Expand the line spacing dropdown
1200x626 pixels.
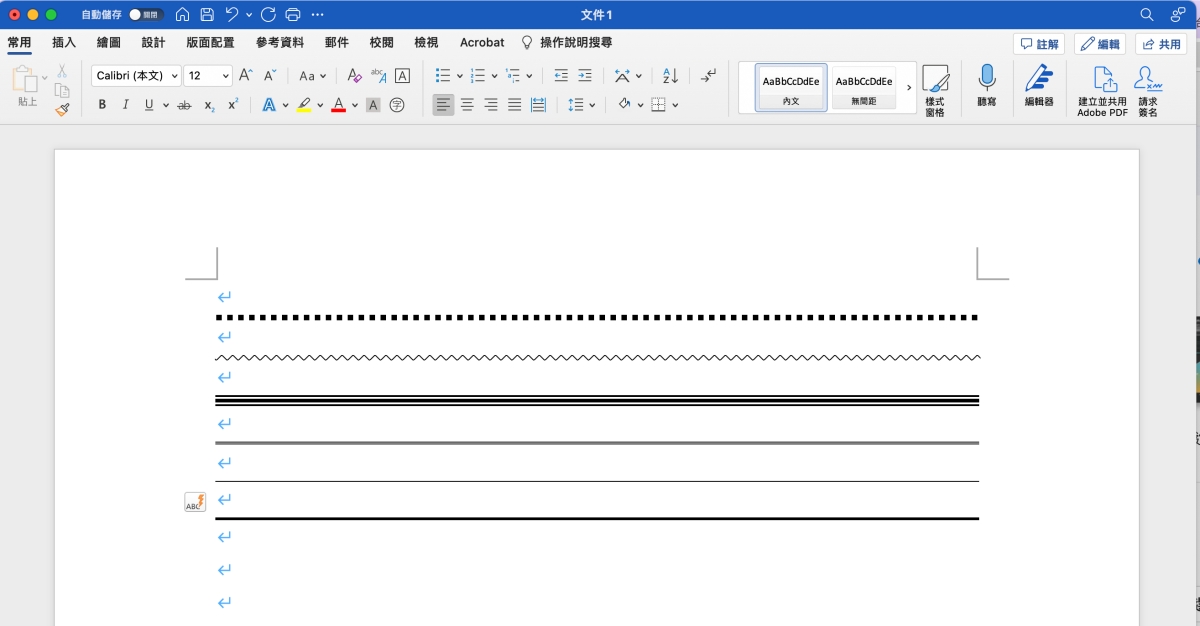click(592, 105)
